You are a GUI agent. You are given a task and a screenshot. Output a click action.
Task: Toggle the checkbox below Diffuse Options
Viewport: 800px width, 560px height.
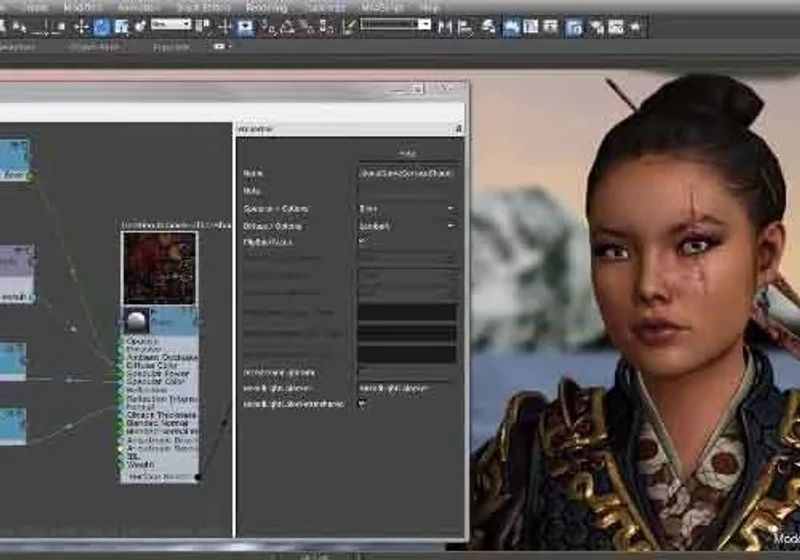[x=363, y=241]
